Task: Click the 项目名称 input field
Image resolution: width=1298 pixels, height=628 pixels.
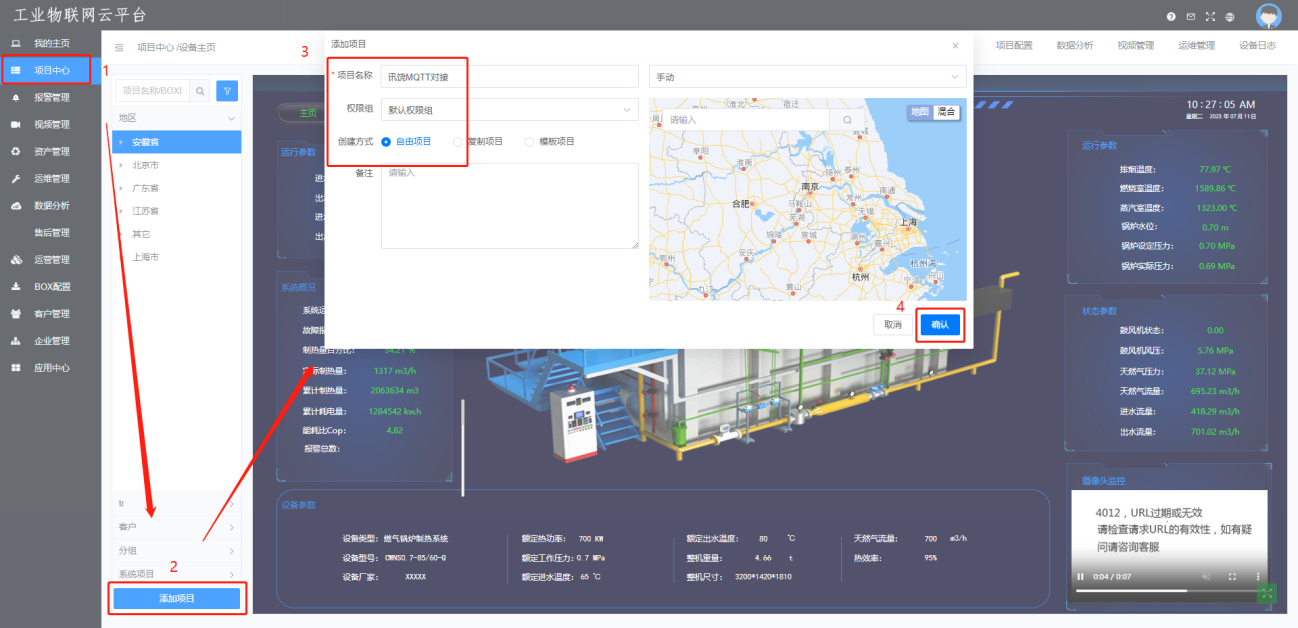Action: coord(509,77)
